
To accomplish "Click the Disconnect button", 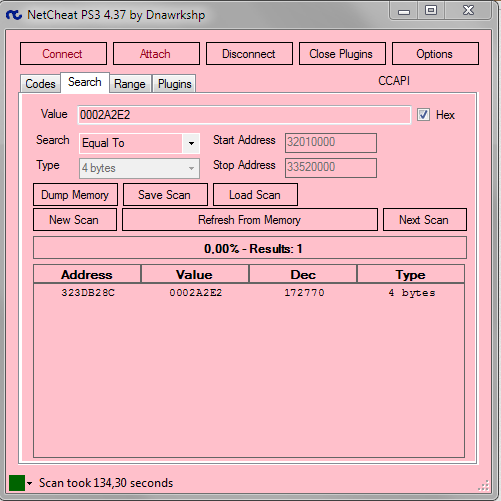I will [x=249, y=54].
